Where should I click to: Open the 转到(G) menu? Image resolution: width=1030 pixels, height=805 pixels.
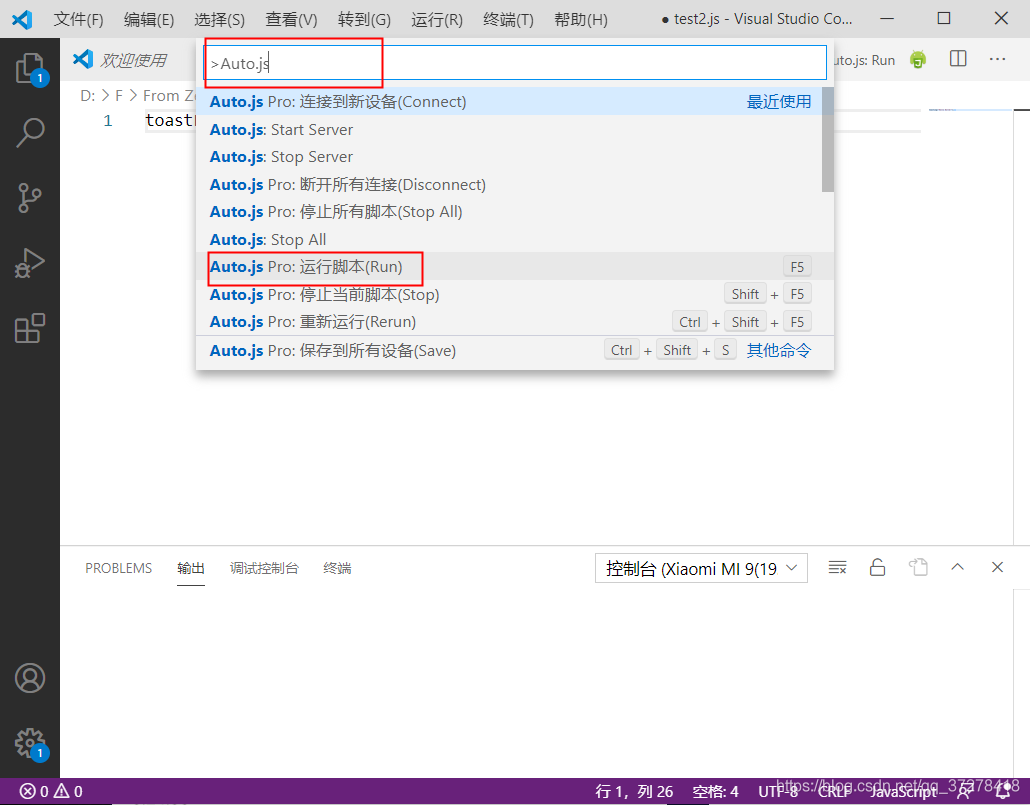[x=364, y=20]
